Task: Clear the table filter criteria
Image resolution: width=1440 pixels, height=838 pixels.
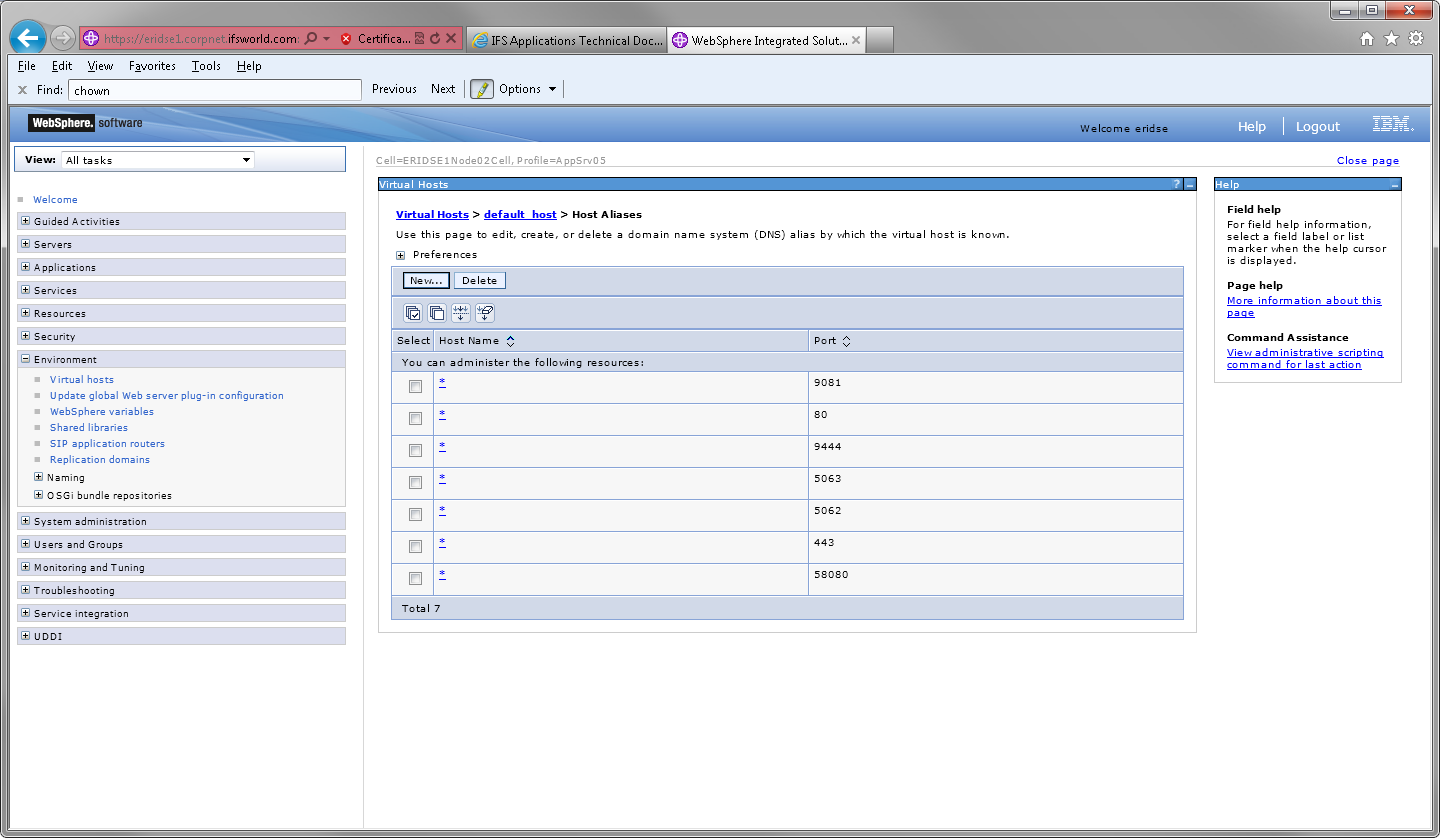Action: tap(485, 312)
